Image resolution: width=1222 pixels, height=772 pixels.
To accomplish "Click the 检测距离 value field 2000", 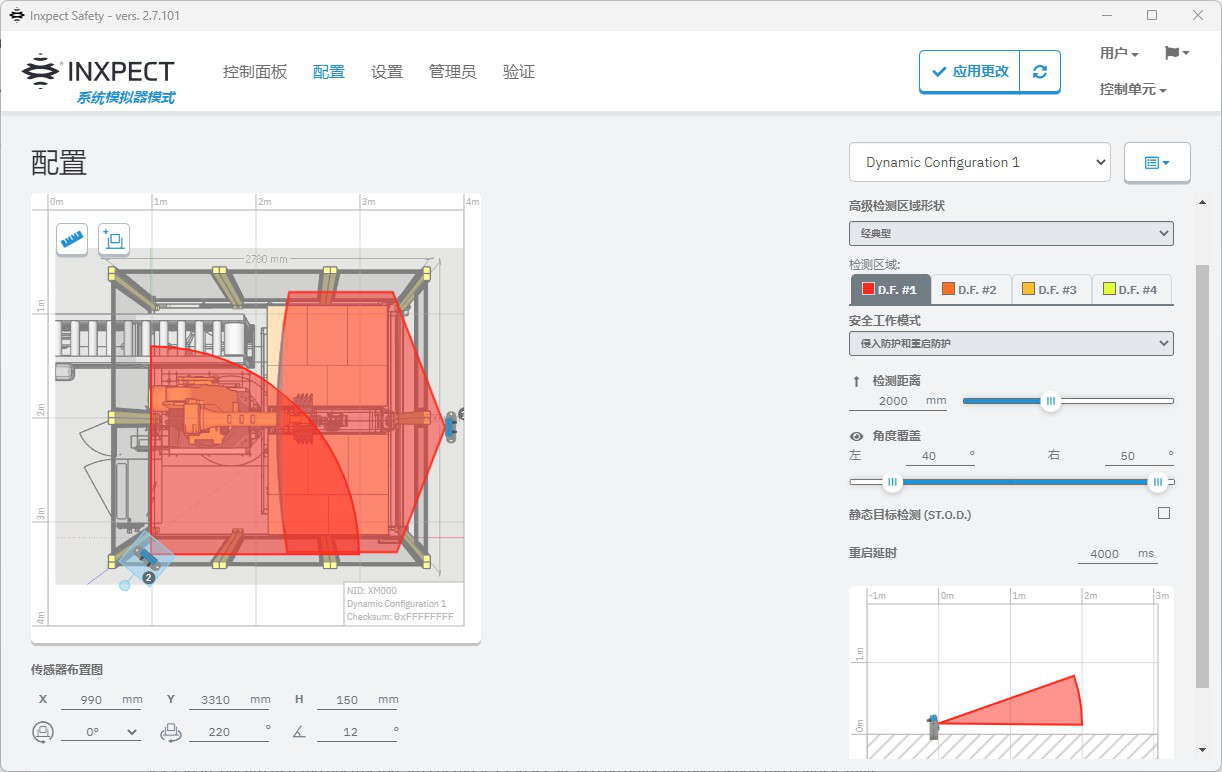I will [x=898, y=400].
